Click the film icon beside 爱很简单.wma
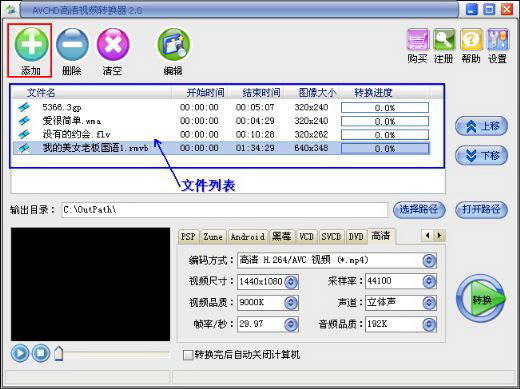Image resolution: width=520 pixels, height=389 pixels. 24,121
